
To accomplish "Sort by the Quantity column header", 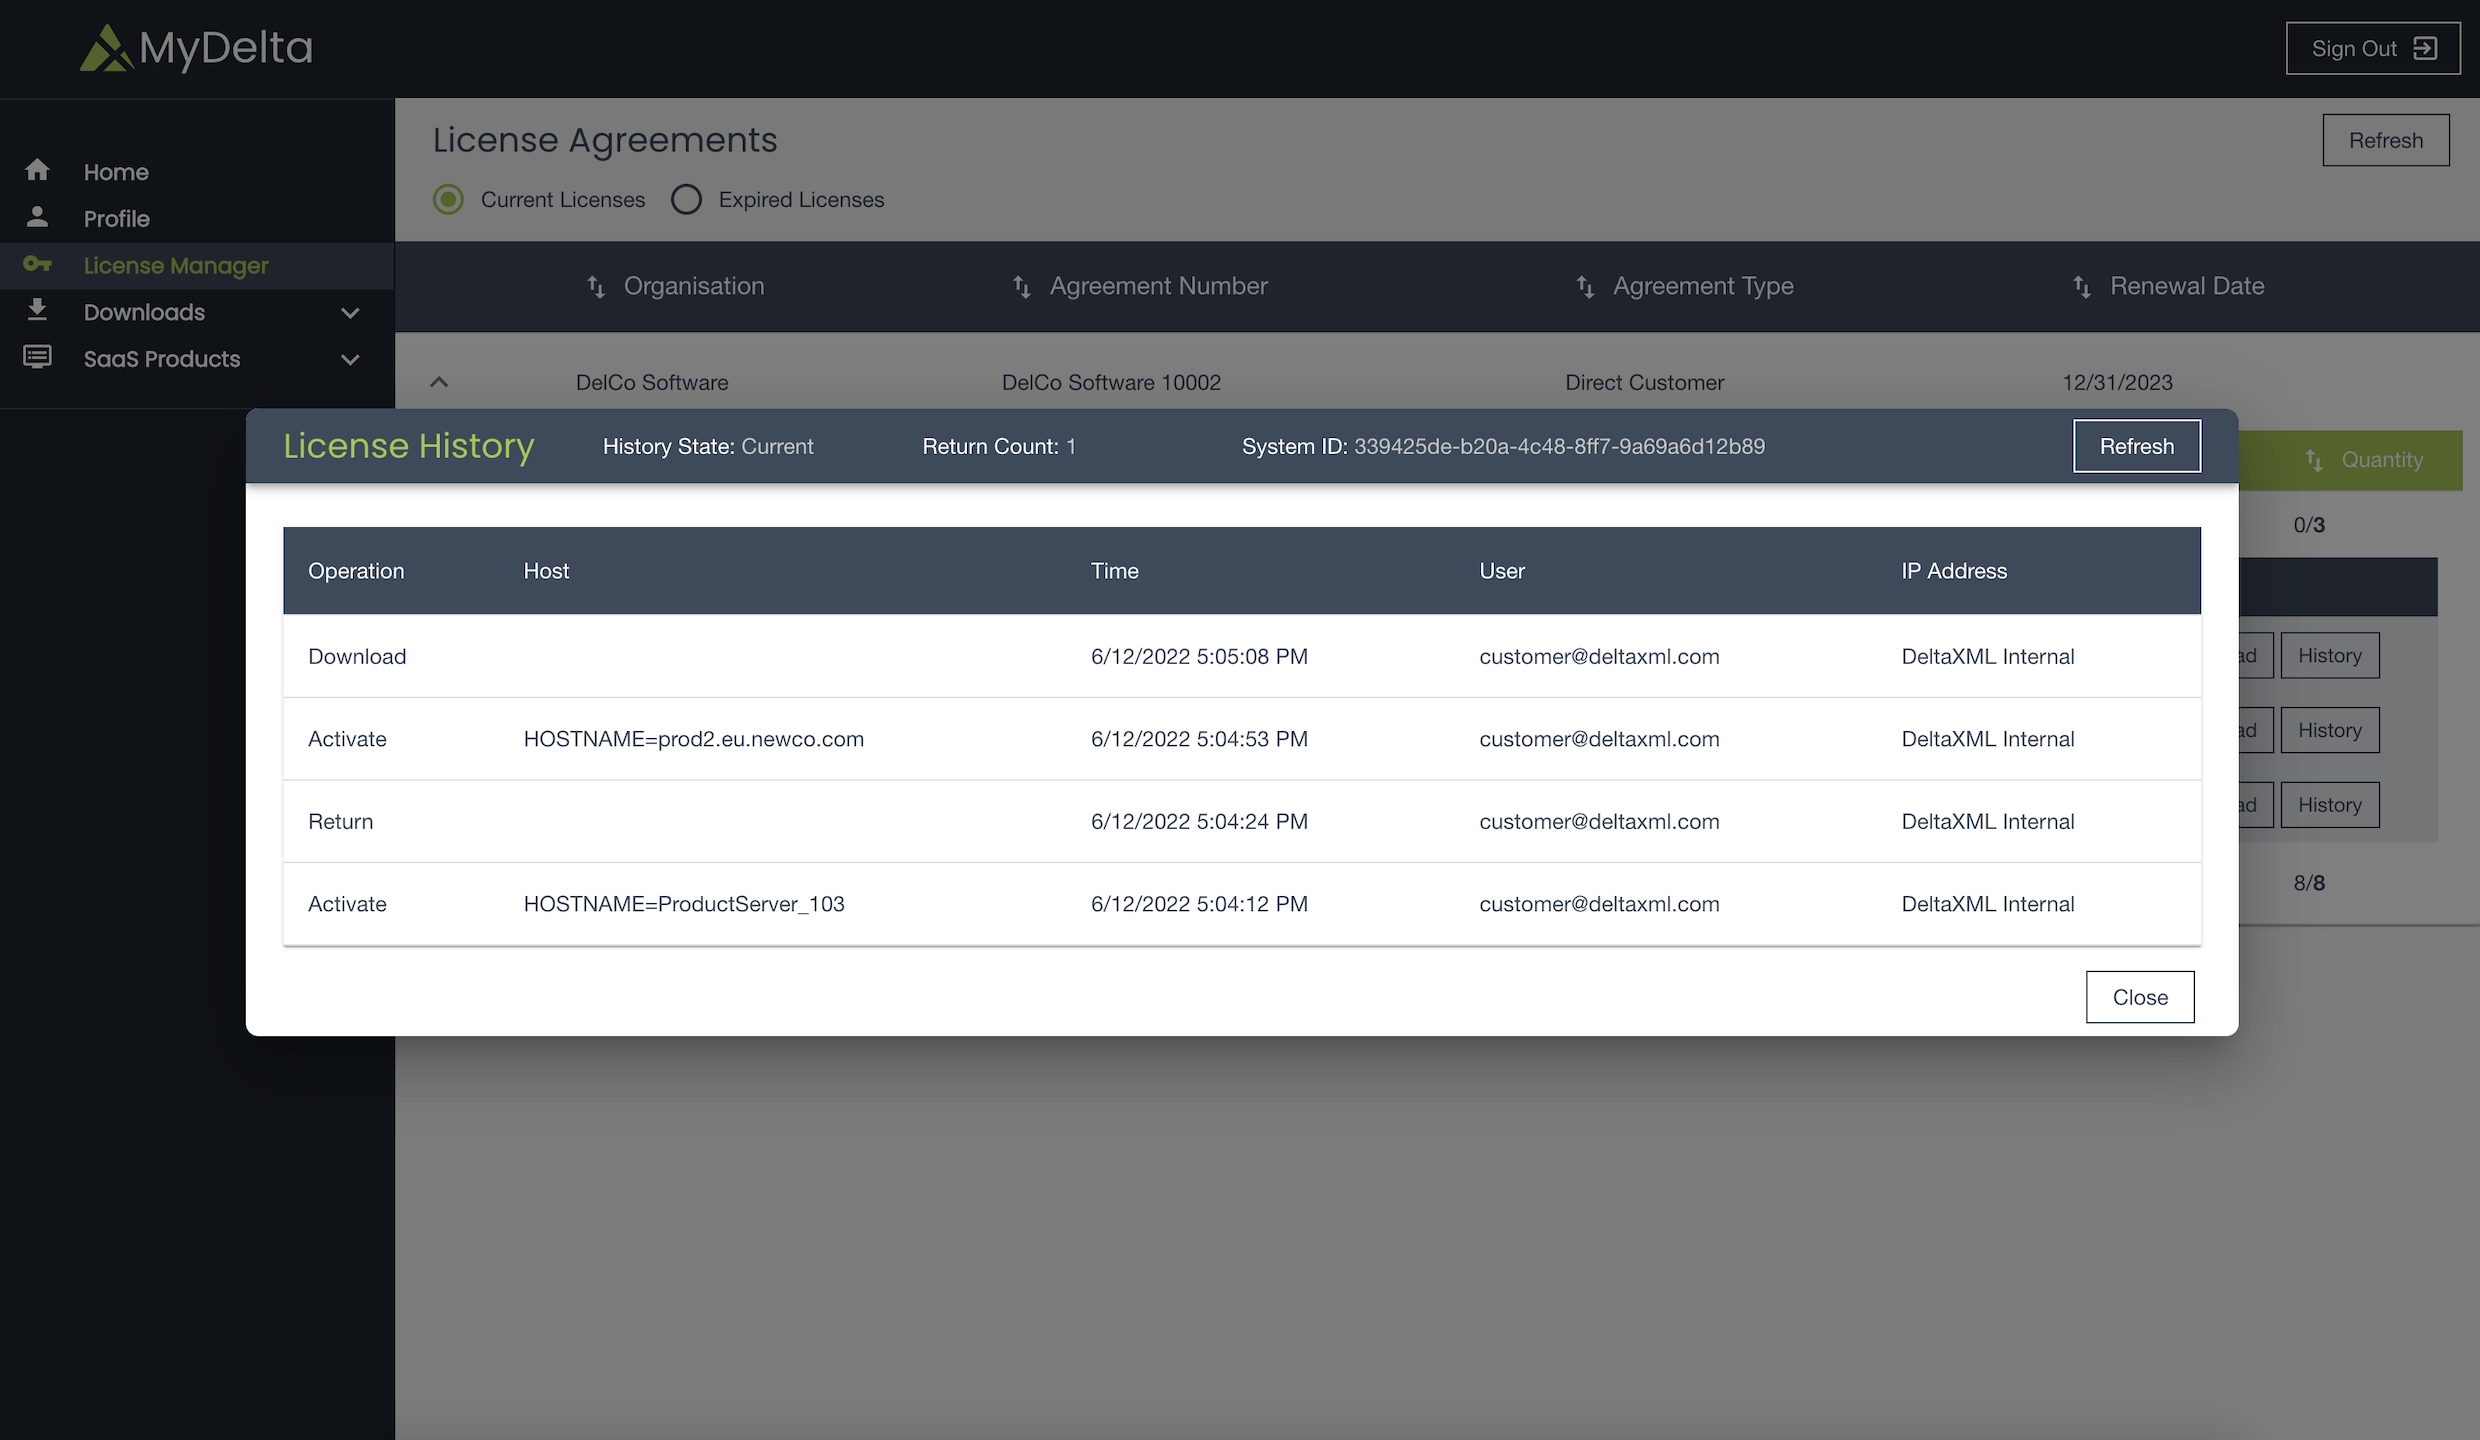I will click(x=2381, y=460).
